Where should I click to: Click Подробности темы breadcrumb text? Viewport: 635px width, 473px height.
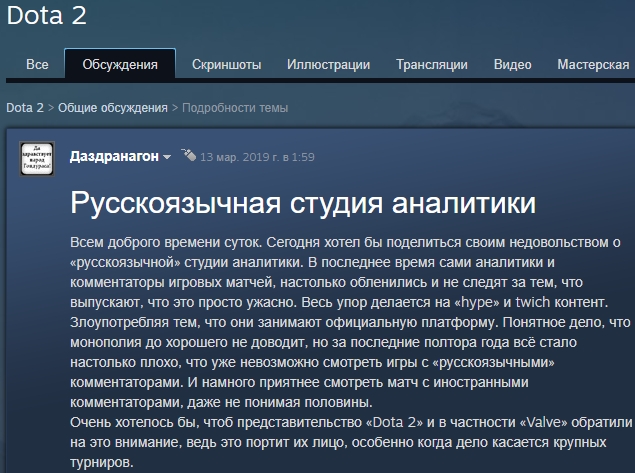(235, 108)
